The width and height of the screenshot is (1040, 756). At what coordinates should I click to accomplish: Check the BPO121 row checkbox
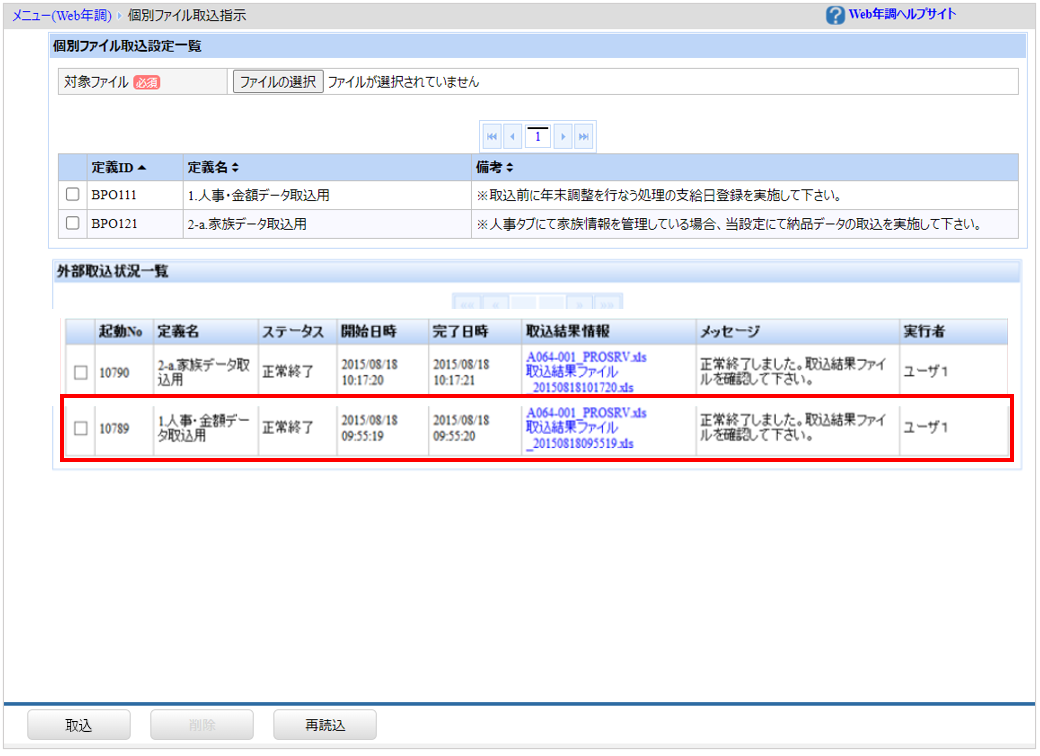(72, 223)
